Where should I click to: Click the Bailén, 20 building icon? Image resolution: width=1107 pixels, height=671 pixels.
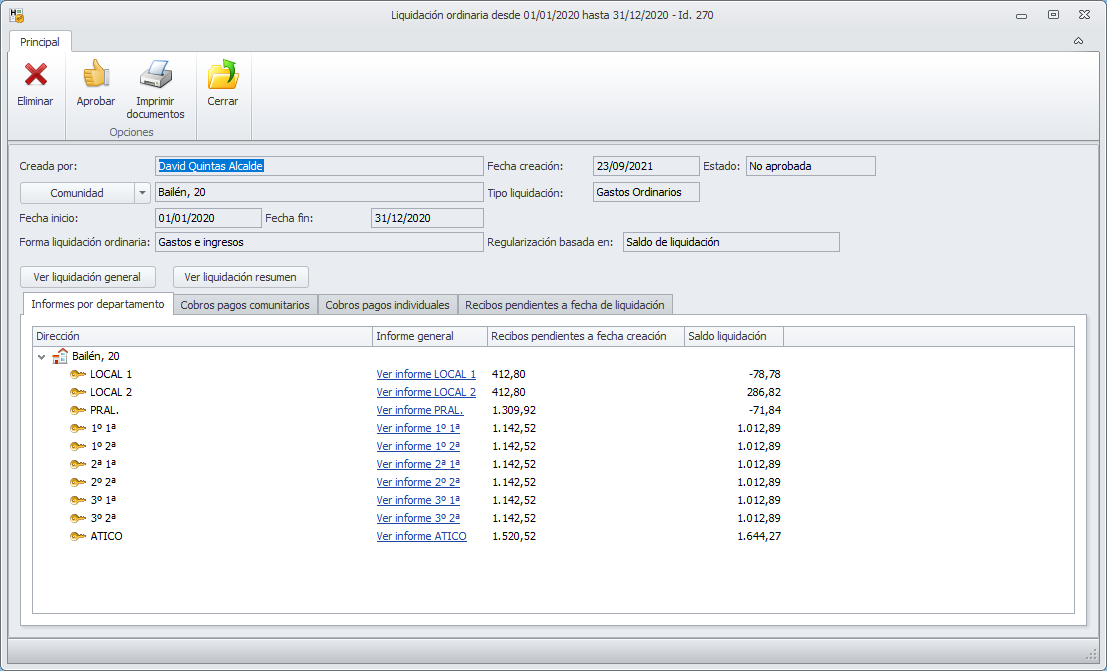pyautogui.click(x=60, y=356)
